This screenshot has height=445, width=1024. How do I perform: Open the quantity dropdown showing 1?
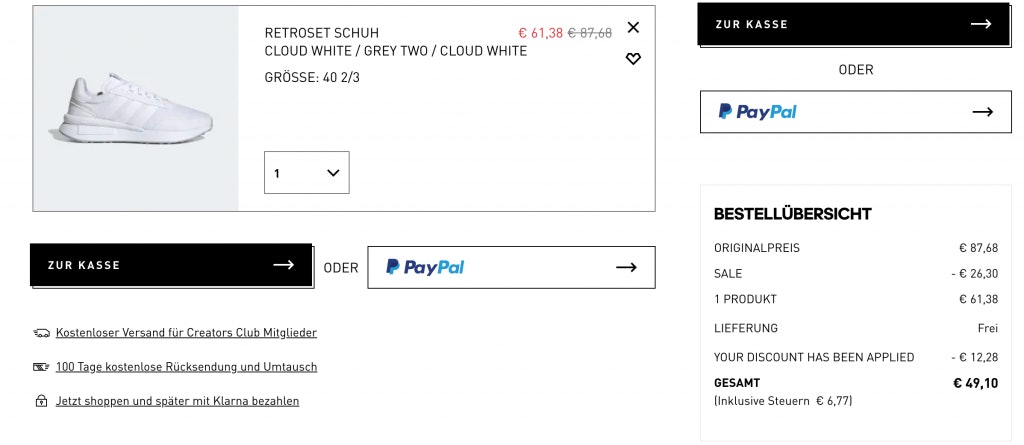306,173
